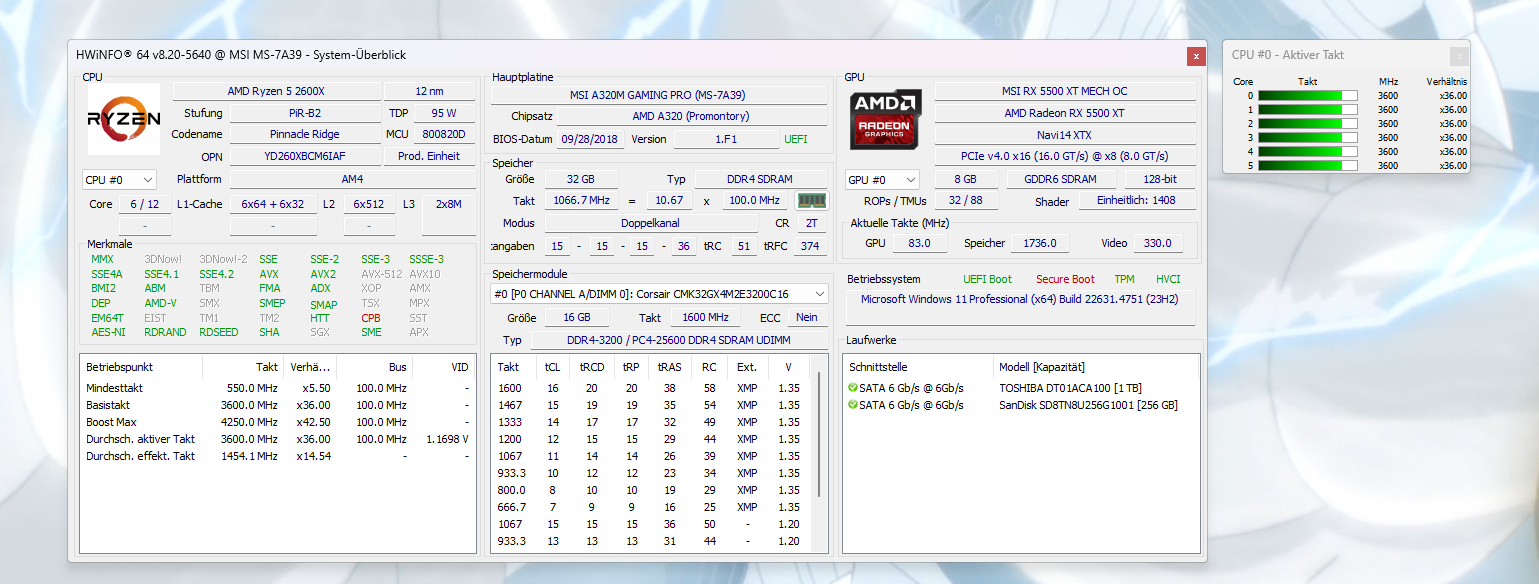Click the 1736.0 Speicher clock field
The height and width of the screenshot is (584, 1539).
[x=1039, y=243]
